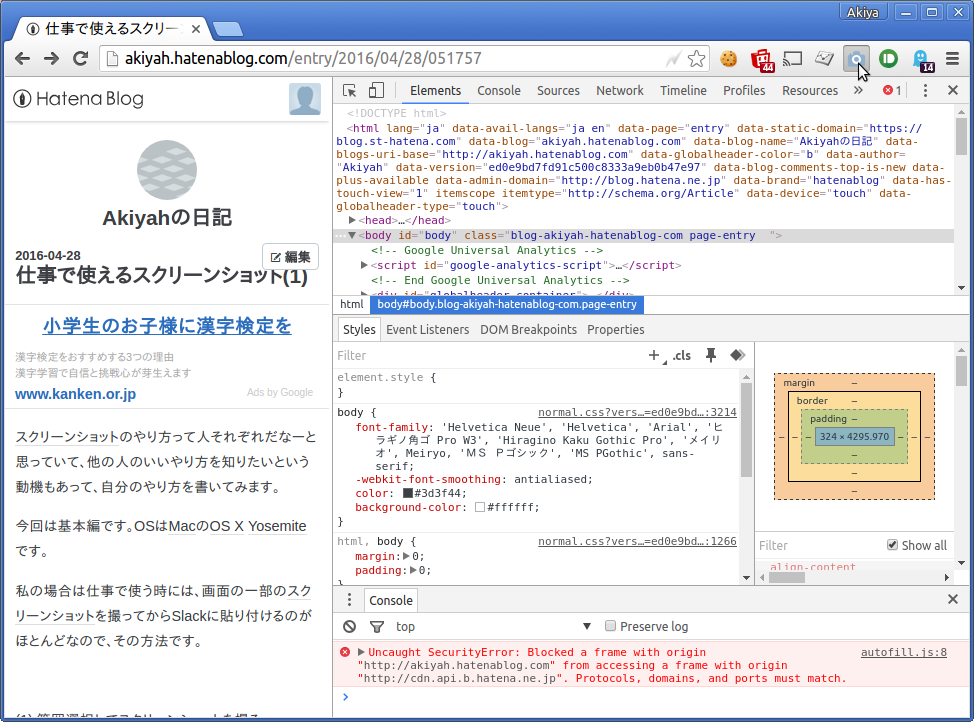The image size is (974, 722).
Task: Expand the padding shorthand property
Action: tap(414, 570)
